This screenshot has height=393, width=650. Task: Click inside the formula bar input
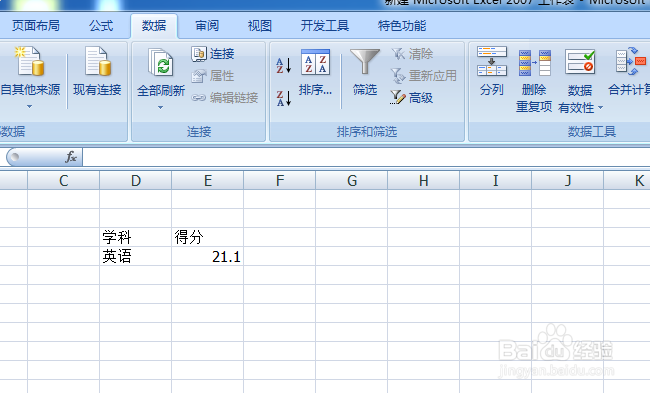366,157
